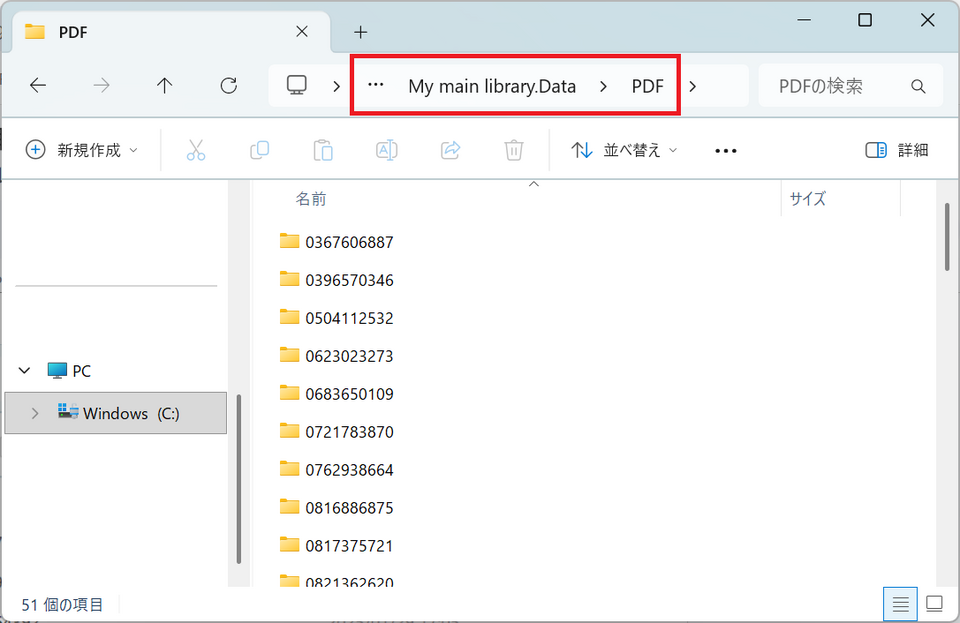The height and width of the screenshot is (623, 960).
Task: Click the Share toolbar icon
Action: pyautogui.click(x=450, y=150)
